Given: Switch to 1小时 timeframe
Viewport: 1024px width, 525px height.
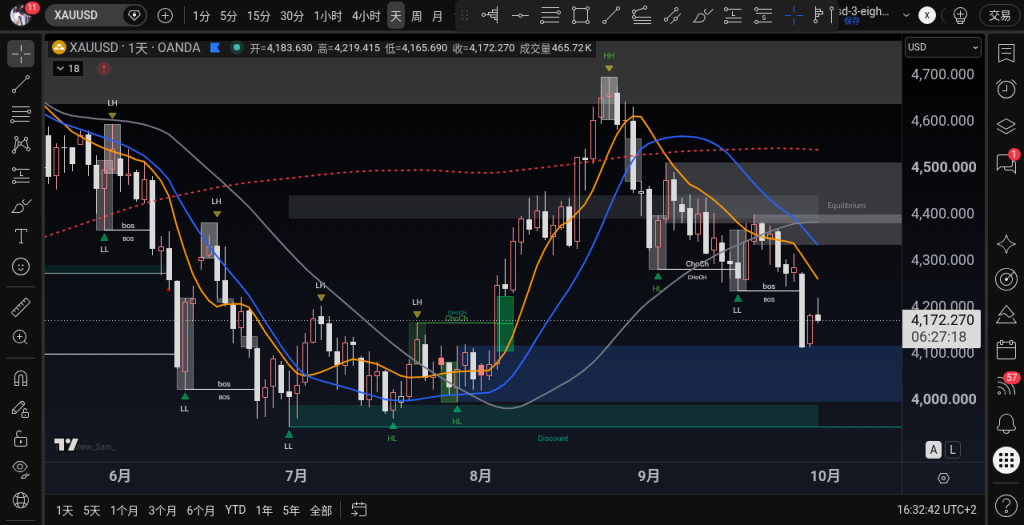Looking at the screenshot, I should [x=328, y=16].
